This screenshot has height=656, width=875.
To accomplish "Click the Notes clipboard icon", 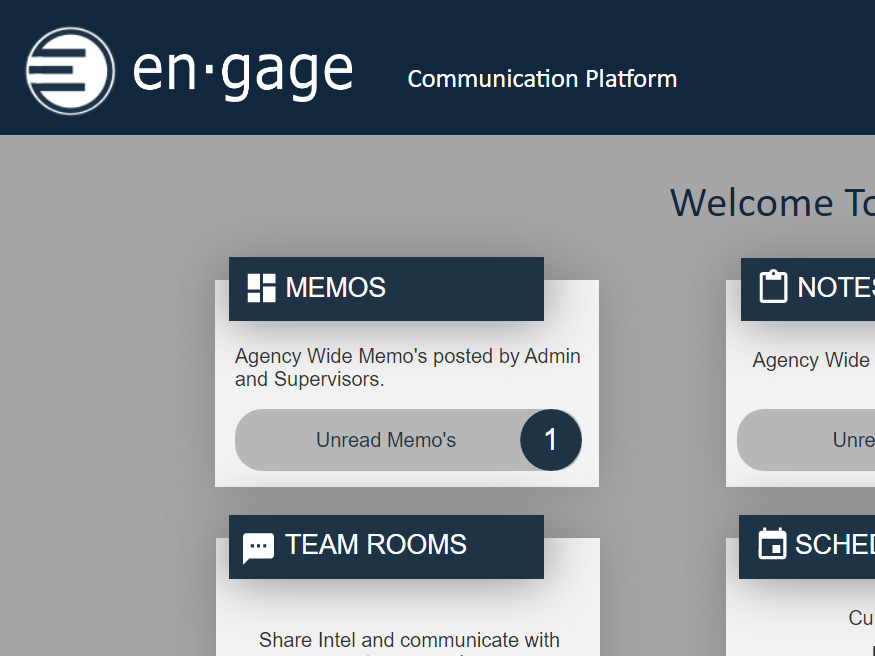I will pyautogui.click(x=773, y=287).
